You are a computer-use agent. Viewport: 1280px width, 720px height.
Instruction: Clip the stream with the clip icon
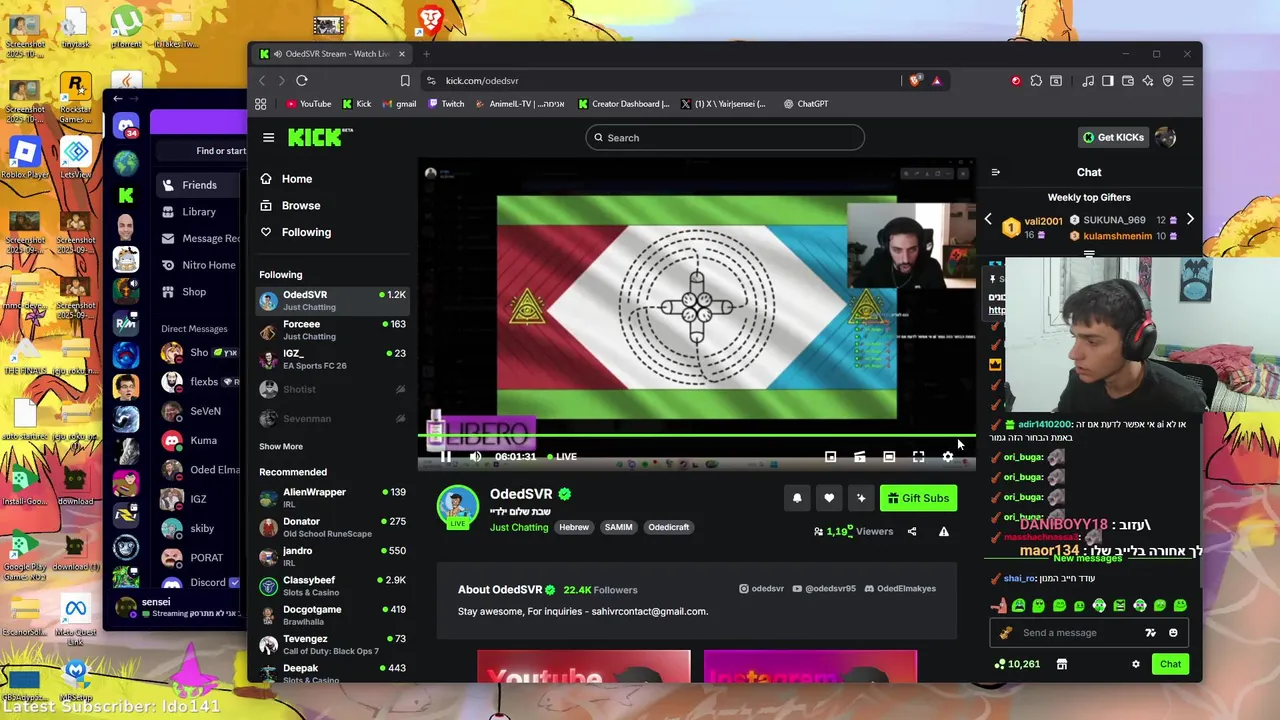pyautogui.click(x=860, y=457)
